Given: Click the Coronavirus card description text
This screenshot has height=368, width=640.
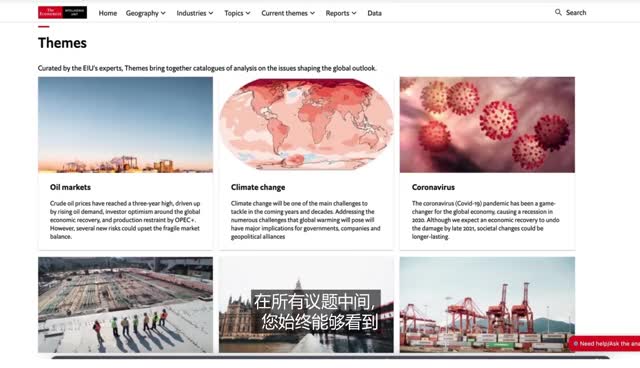Looking at the screenshot, I should click(x=486, y=220).
